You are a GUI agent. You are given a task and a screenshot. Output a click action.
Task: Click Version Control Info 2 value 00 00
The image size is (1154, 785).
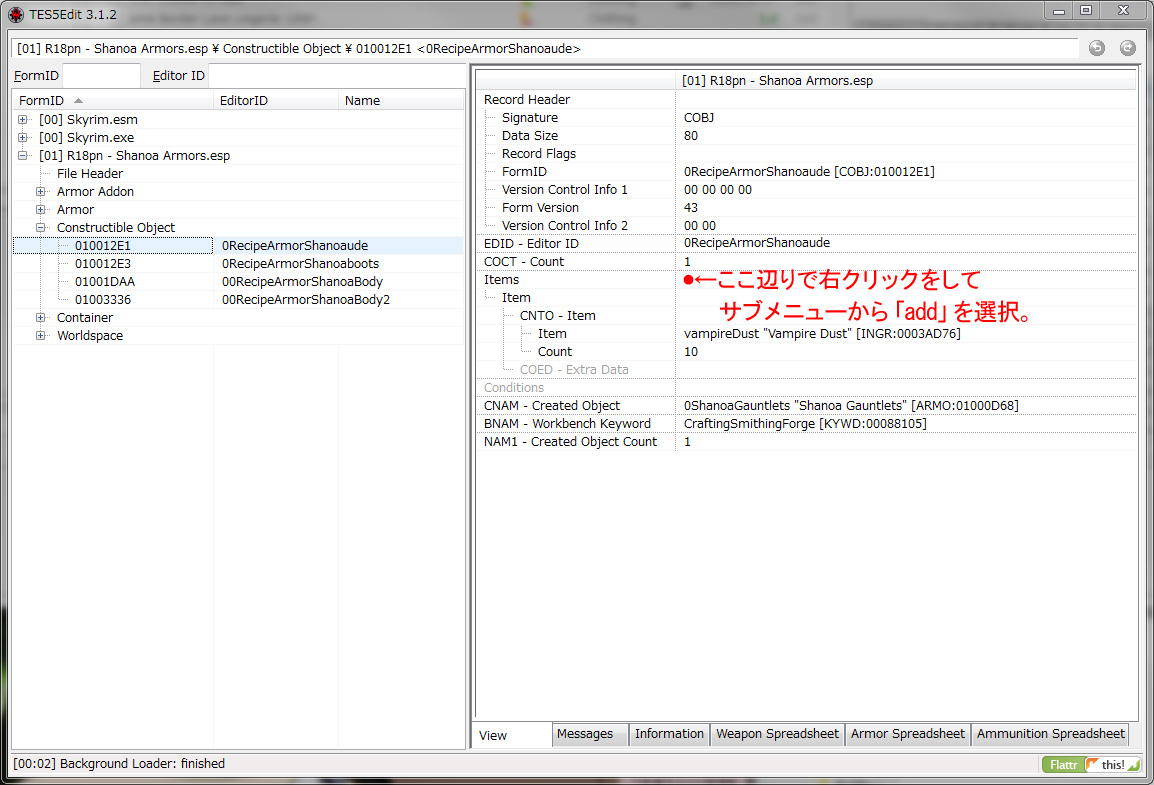click(x=699, y=226)
